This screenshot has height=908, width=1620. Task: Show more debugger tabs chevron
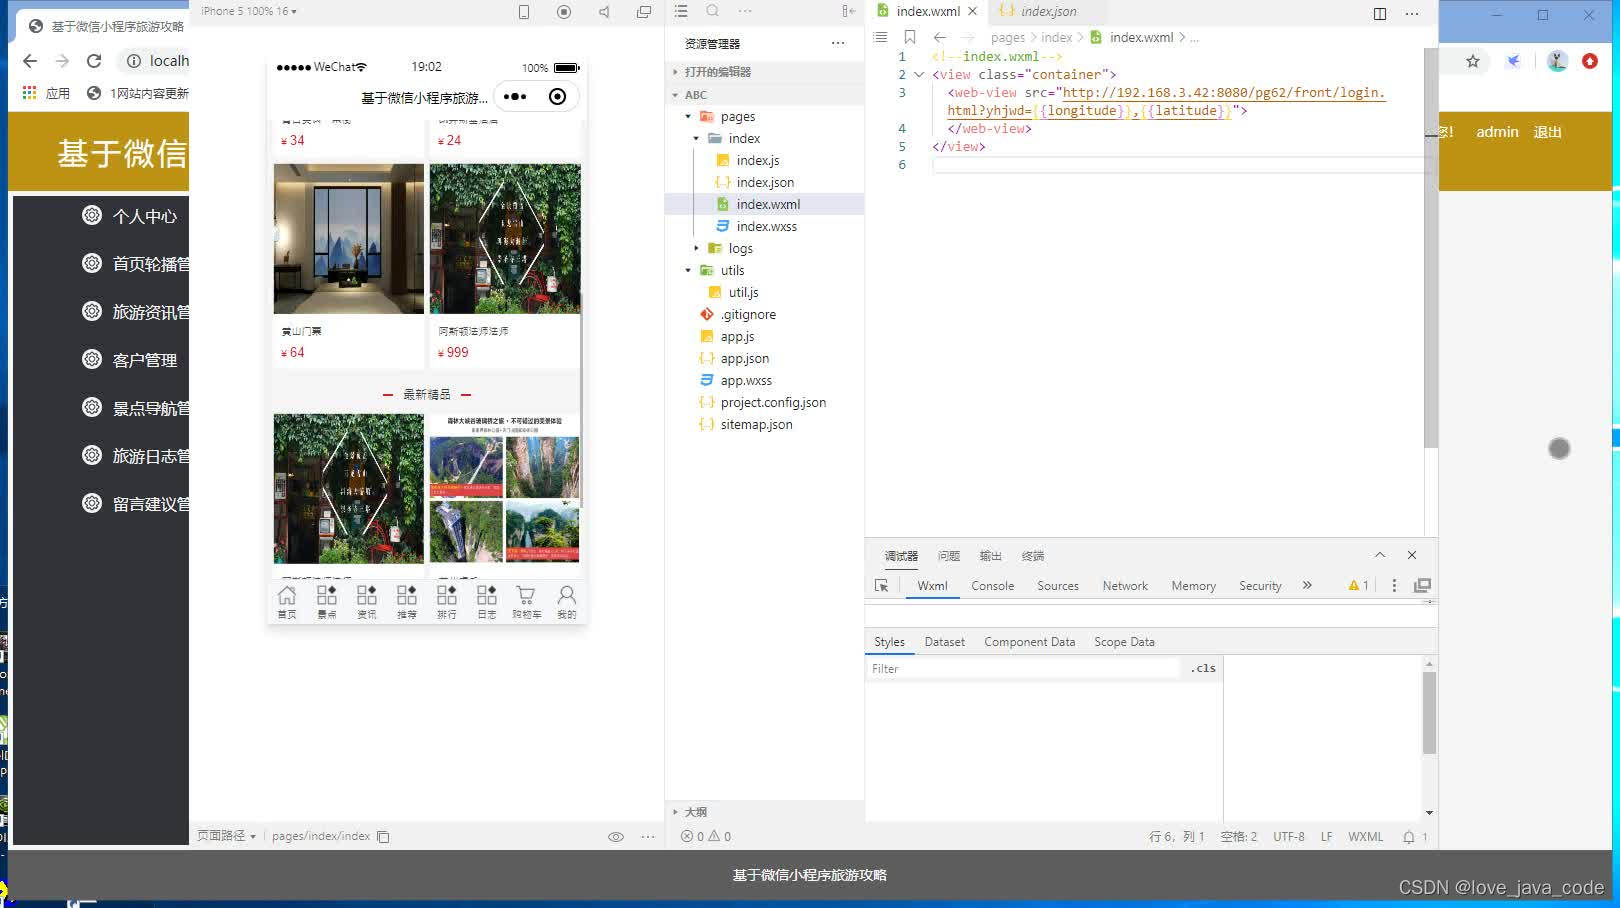[x=1307, y=586]
